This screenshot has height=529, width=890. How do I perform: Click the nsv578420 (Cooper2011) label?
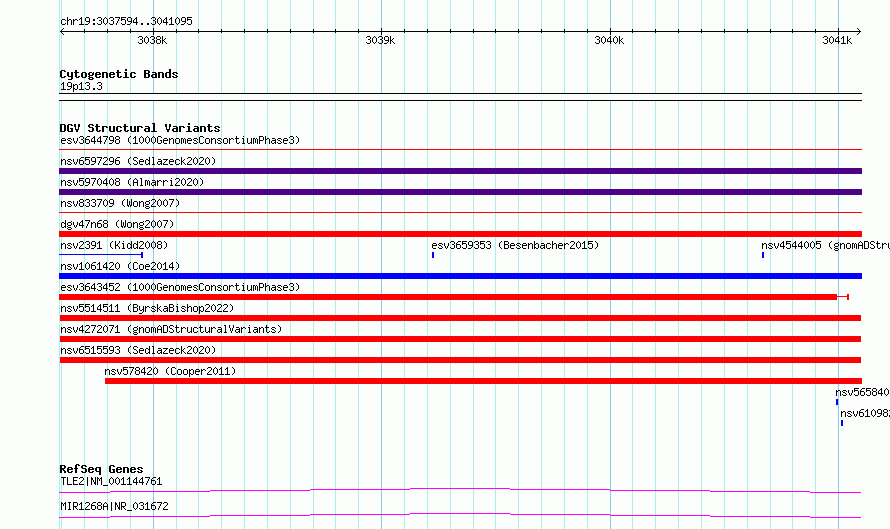tap(170, 371)
